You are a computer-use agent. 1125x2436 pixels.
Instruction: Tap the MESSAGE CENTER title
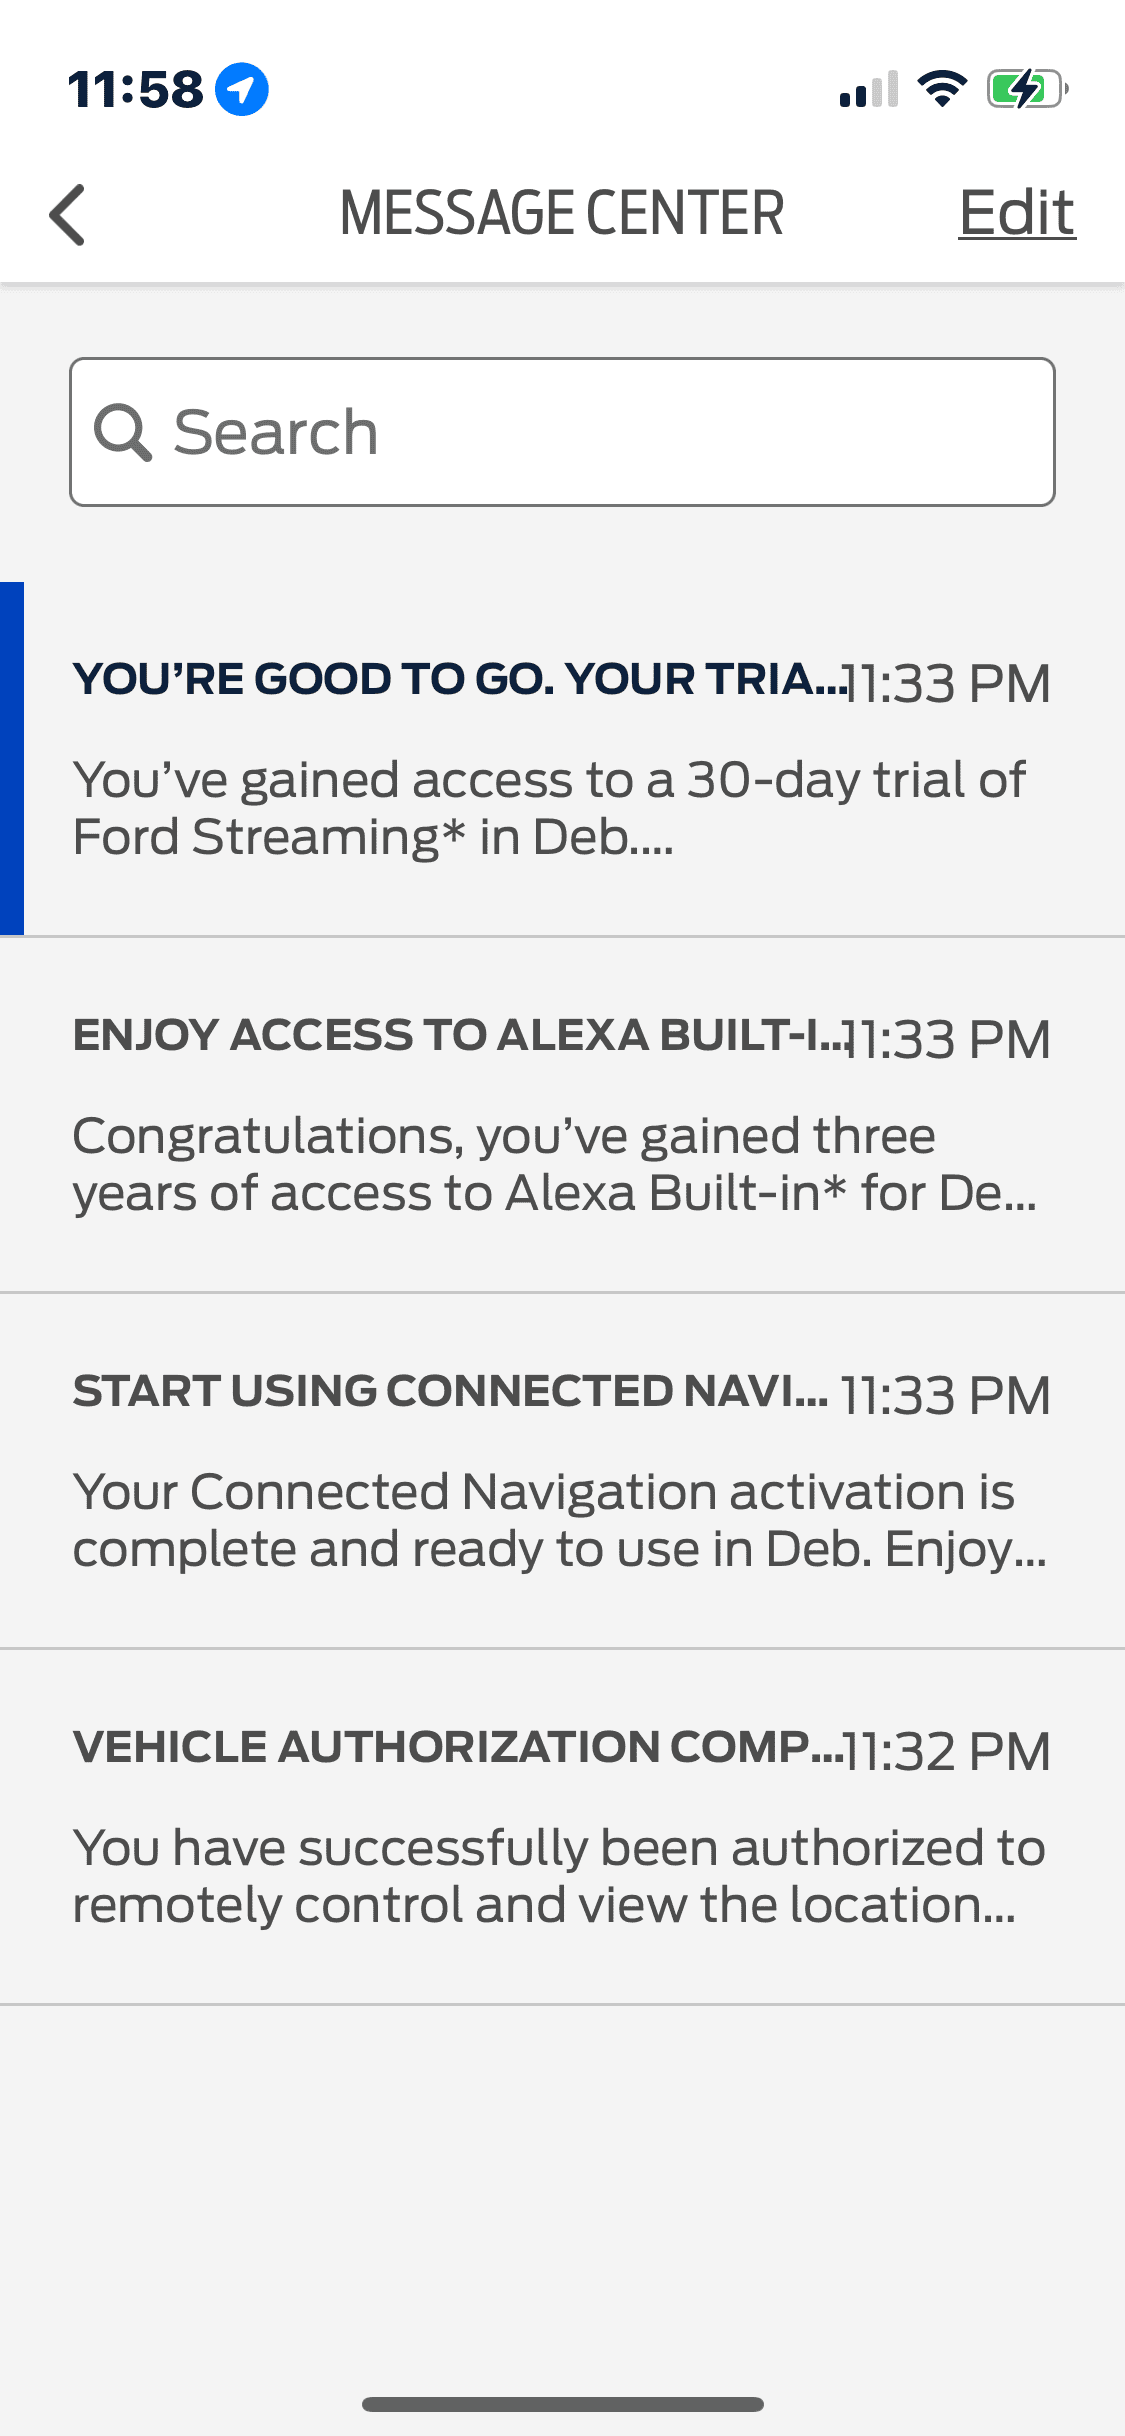562,213
